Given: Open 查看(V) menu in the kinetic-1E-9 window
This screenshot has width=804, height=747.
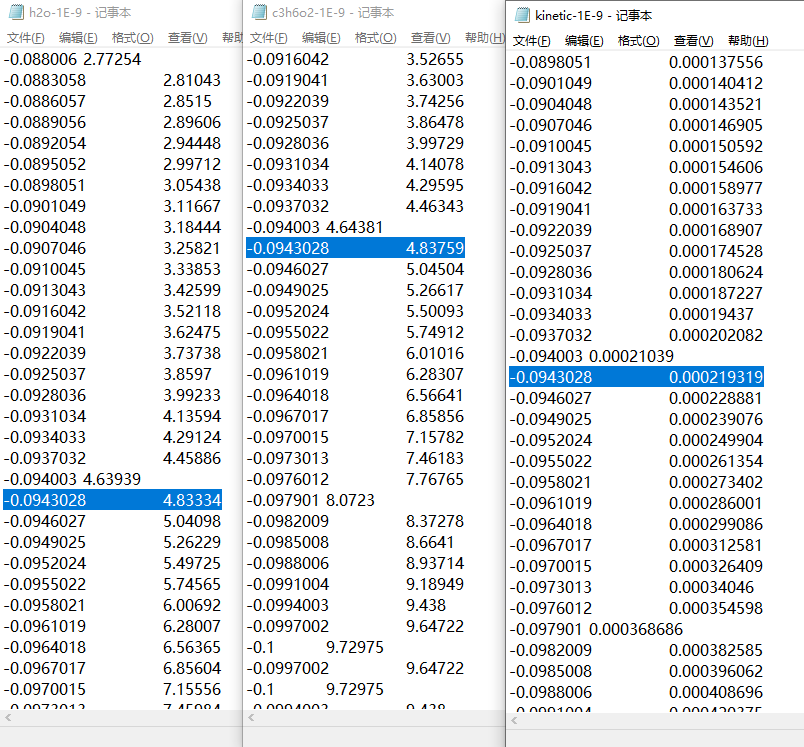Looking at the screenshot, I should [x=693, y=41].
